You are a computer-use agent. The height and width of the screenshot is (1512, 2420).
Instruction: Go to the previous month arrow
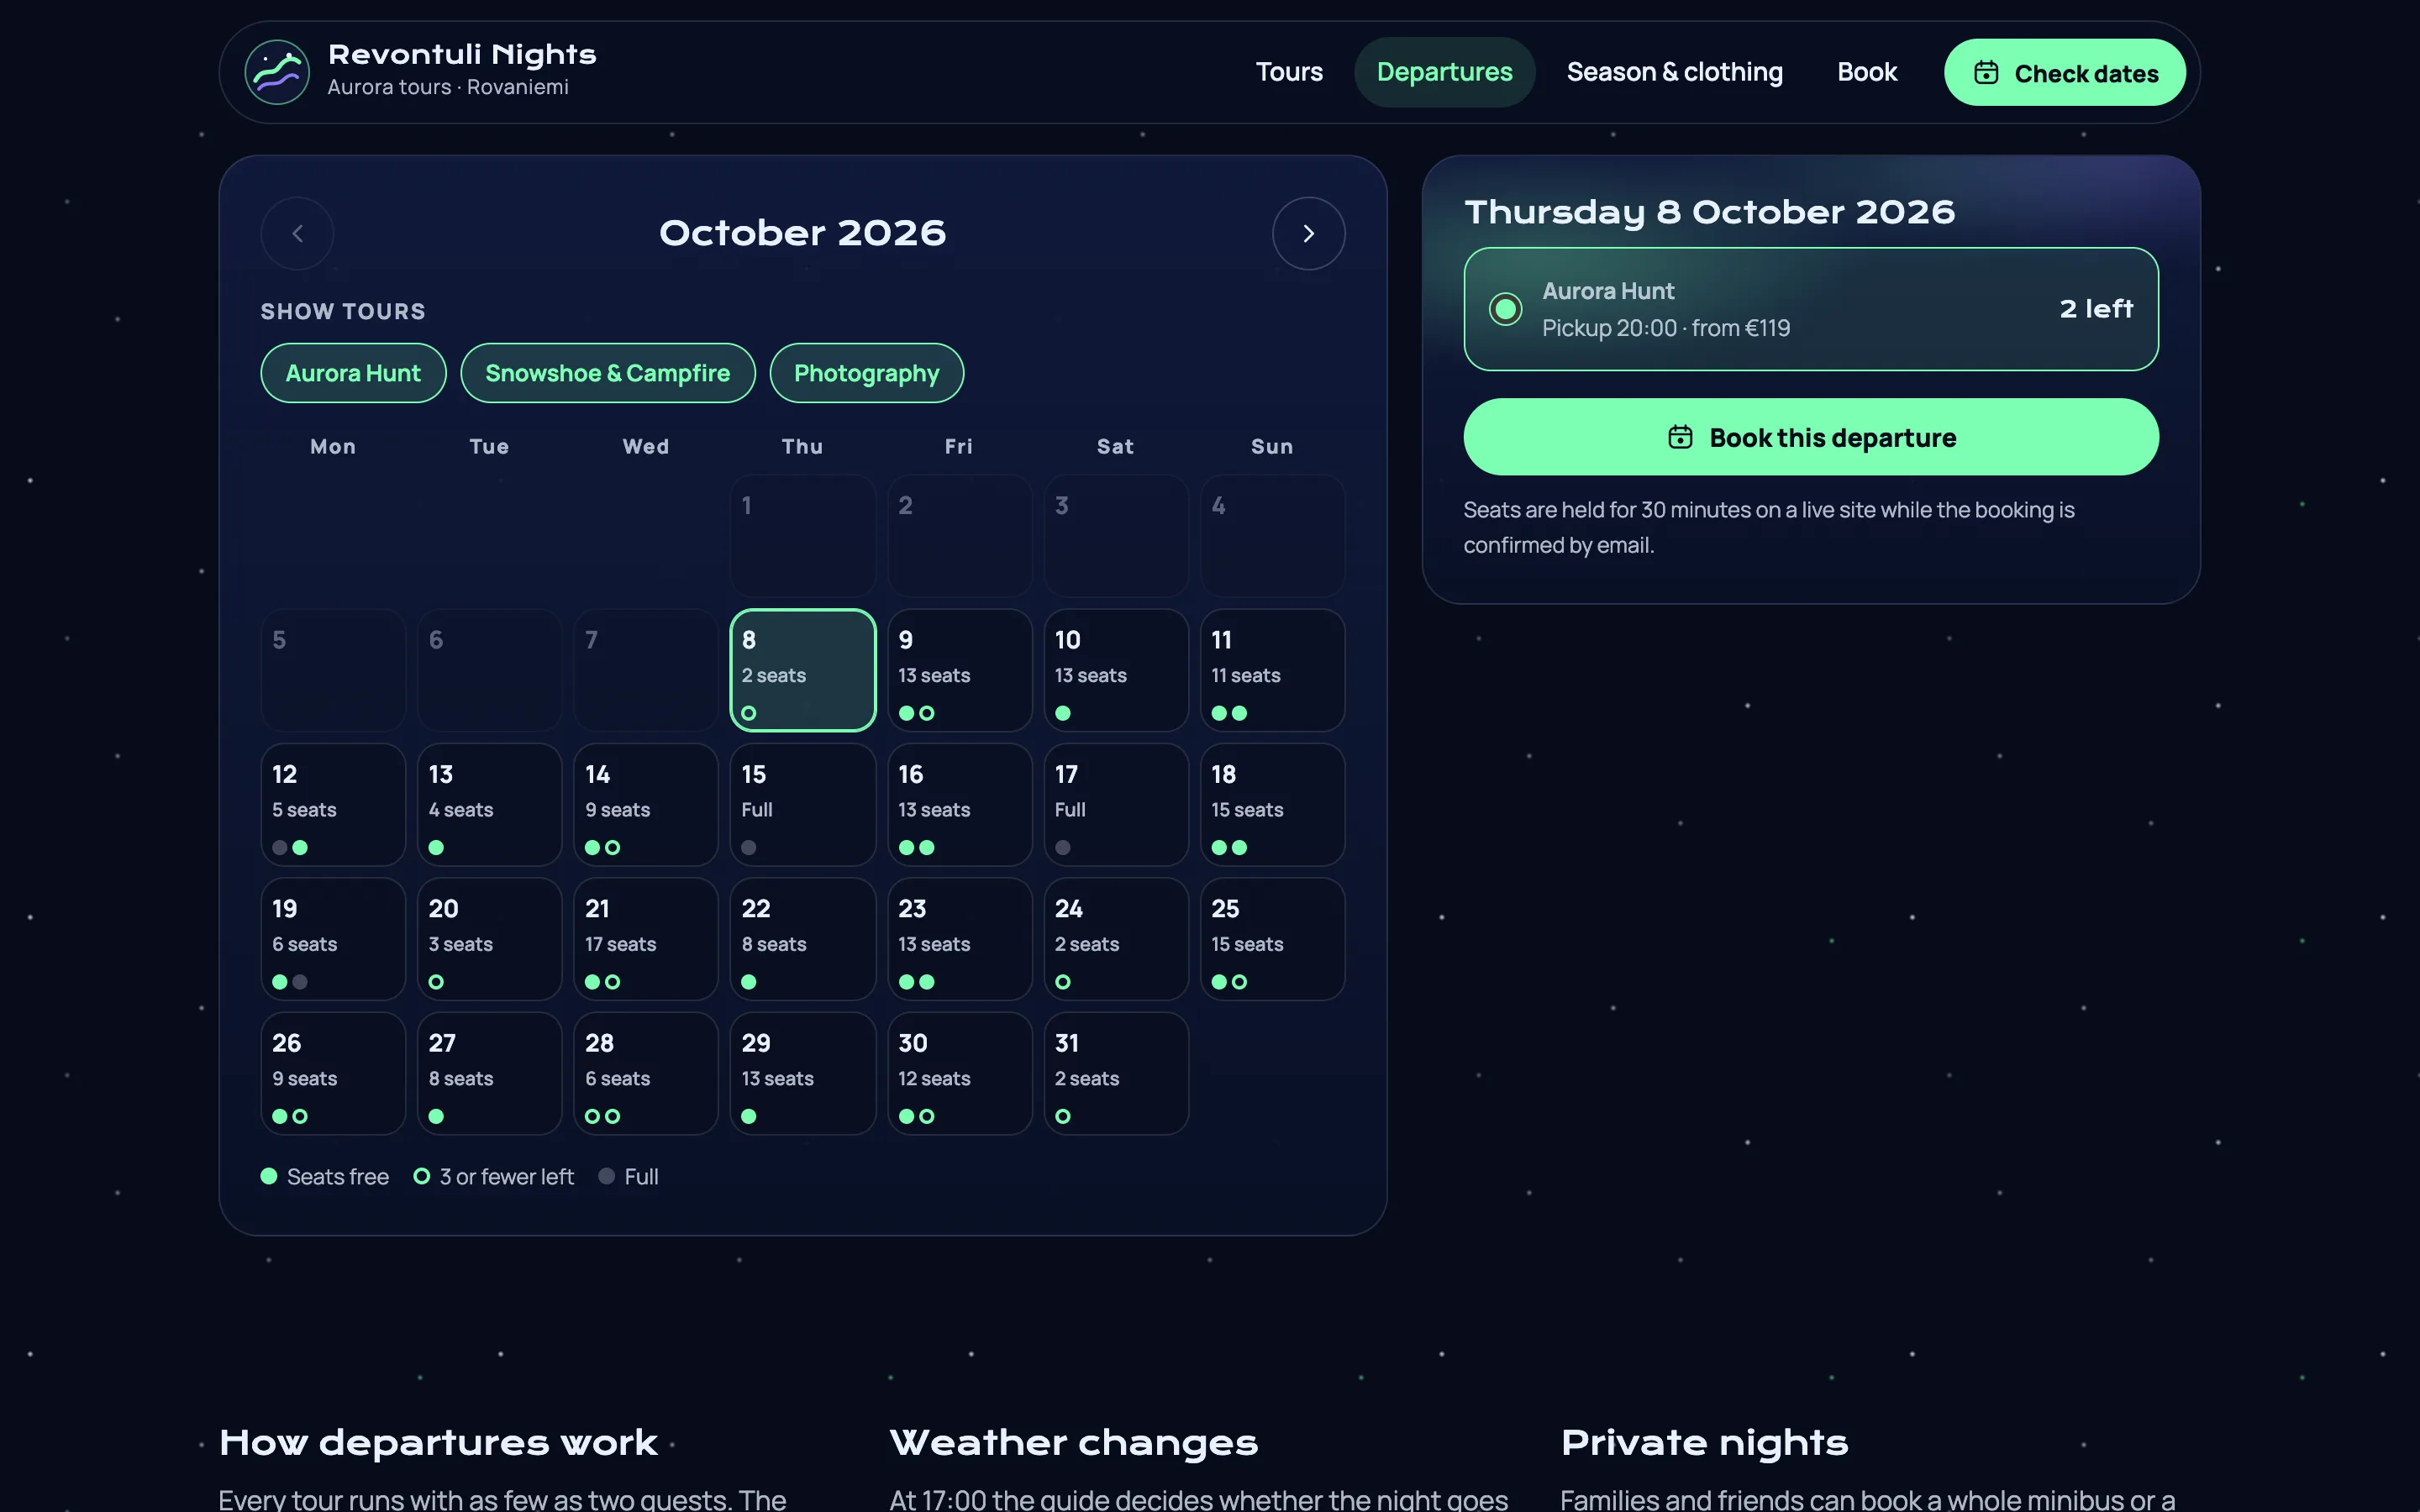click(x=297, y=233)
